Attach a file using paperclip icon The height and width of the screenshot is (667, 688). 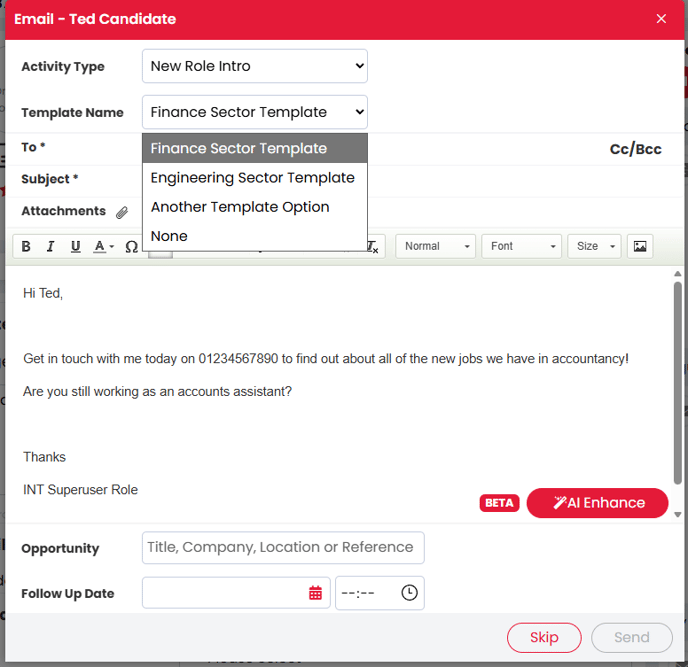[x=122, y=212]
